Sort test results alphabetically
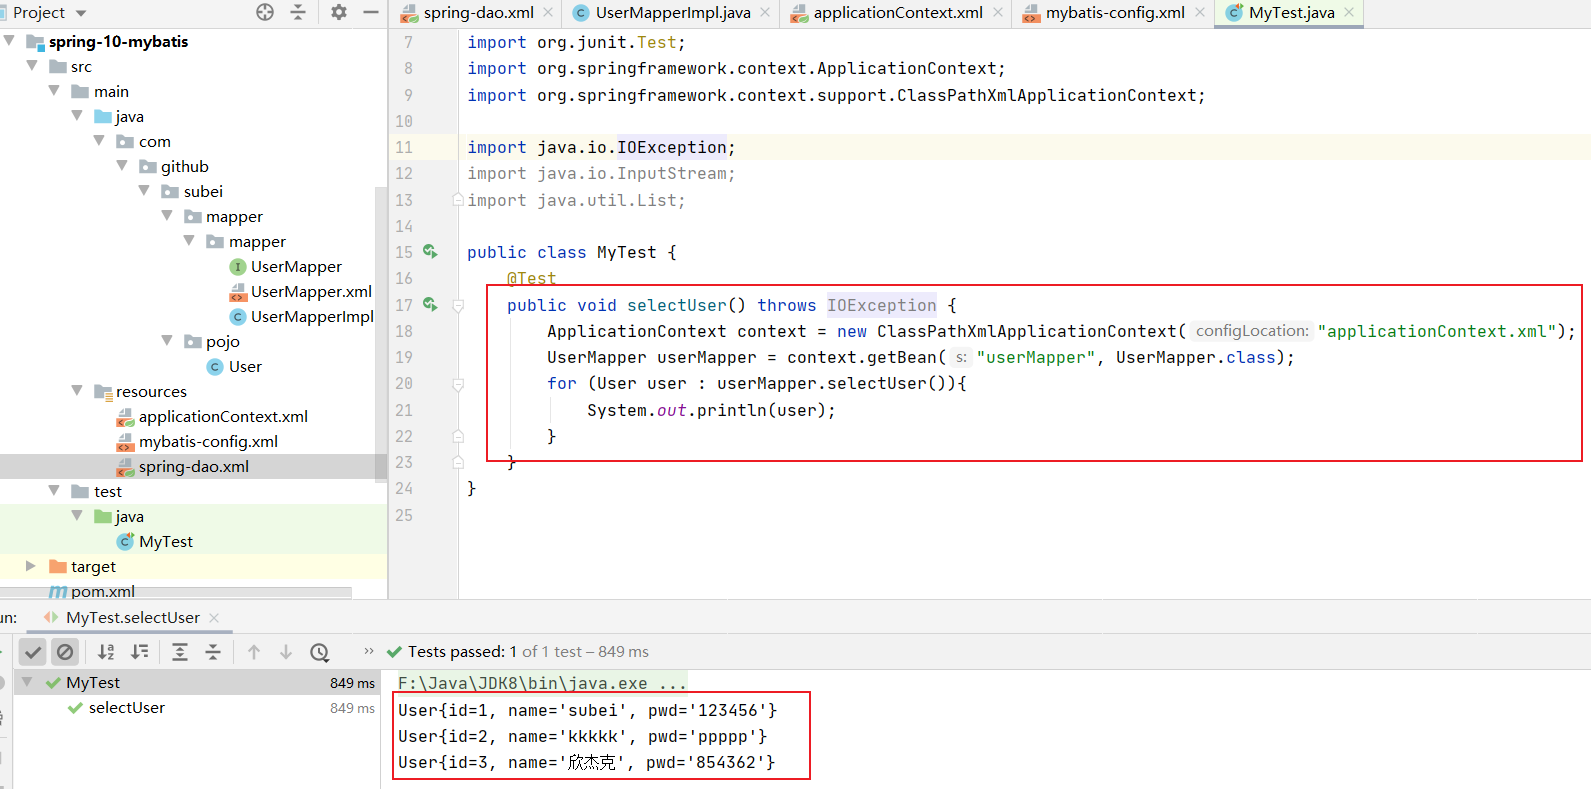 [106, 652]
